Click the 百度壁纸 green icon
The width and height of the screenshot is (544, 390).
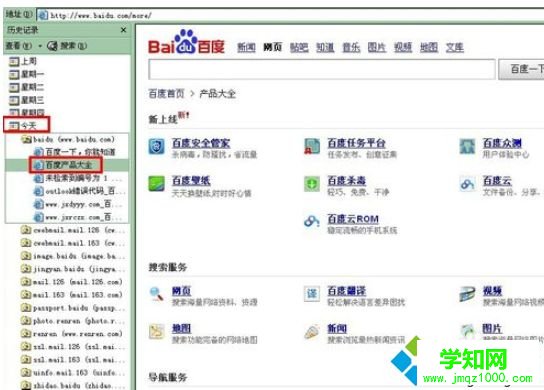coord(156,184)
